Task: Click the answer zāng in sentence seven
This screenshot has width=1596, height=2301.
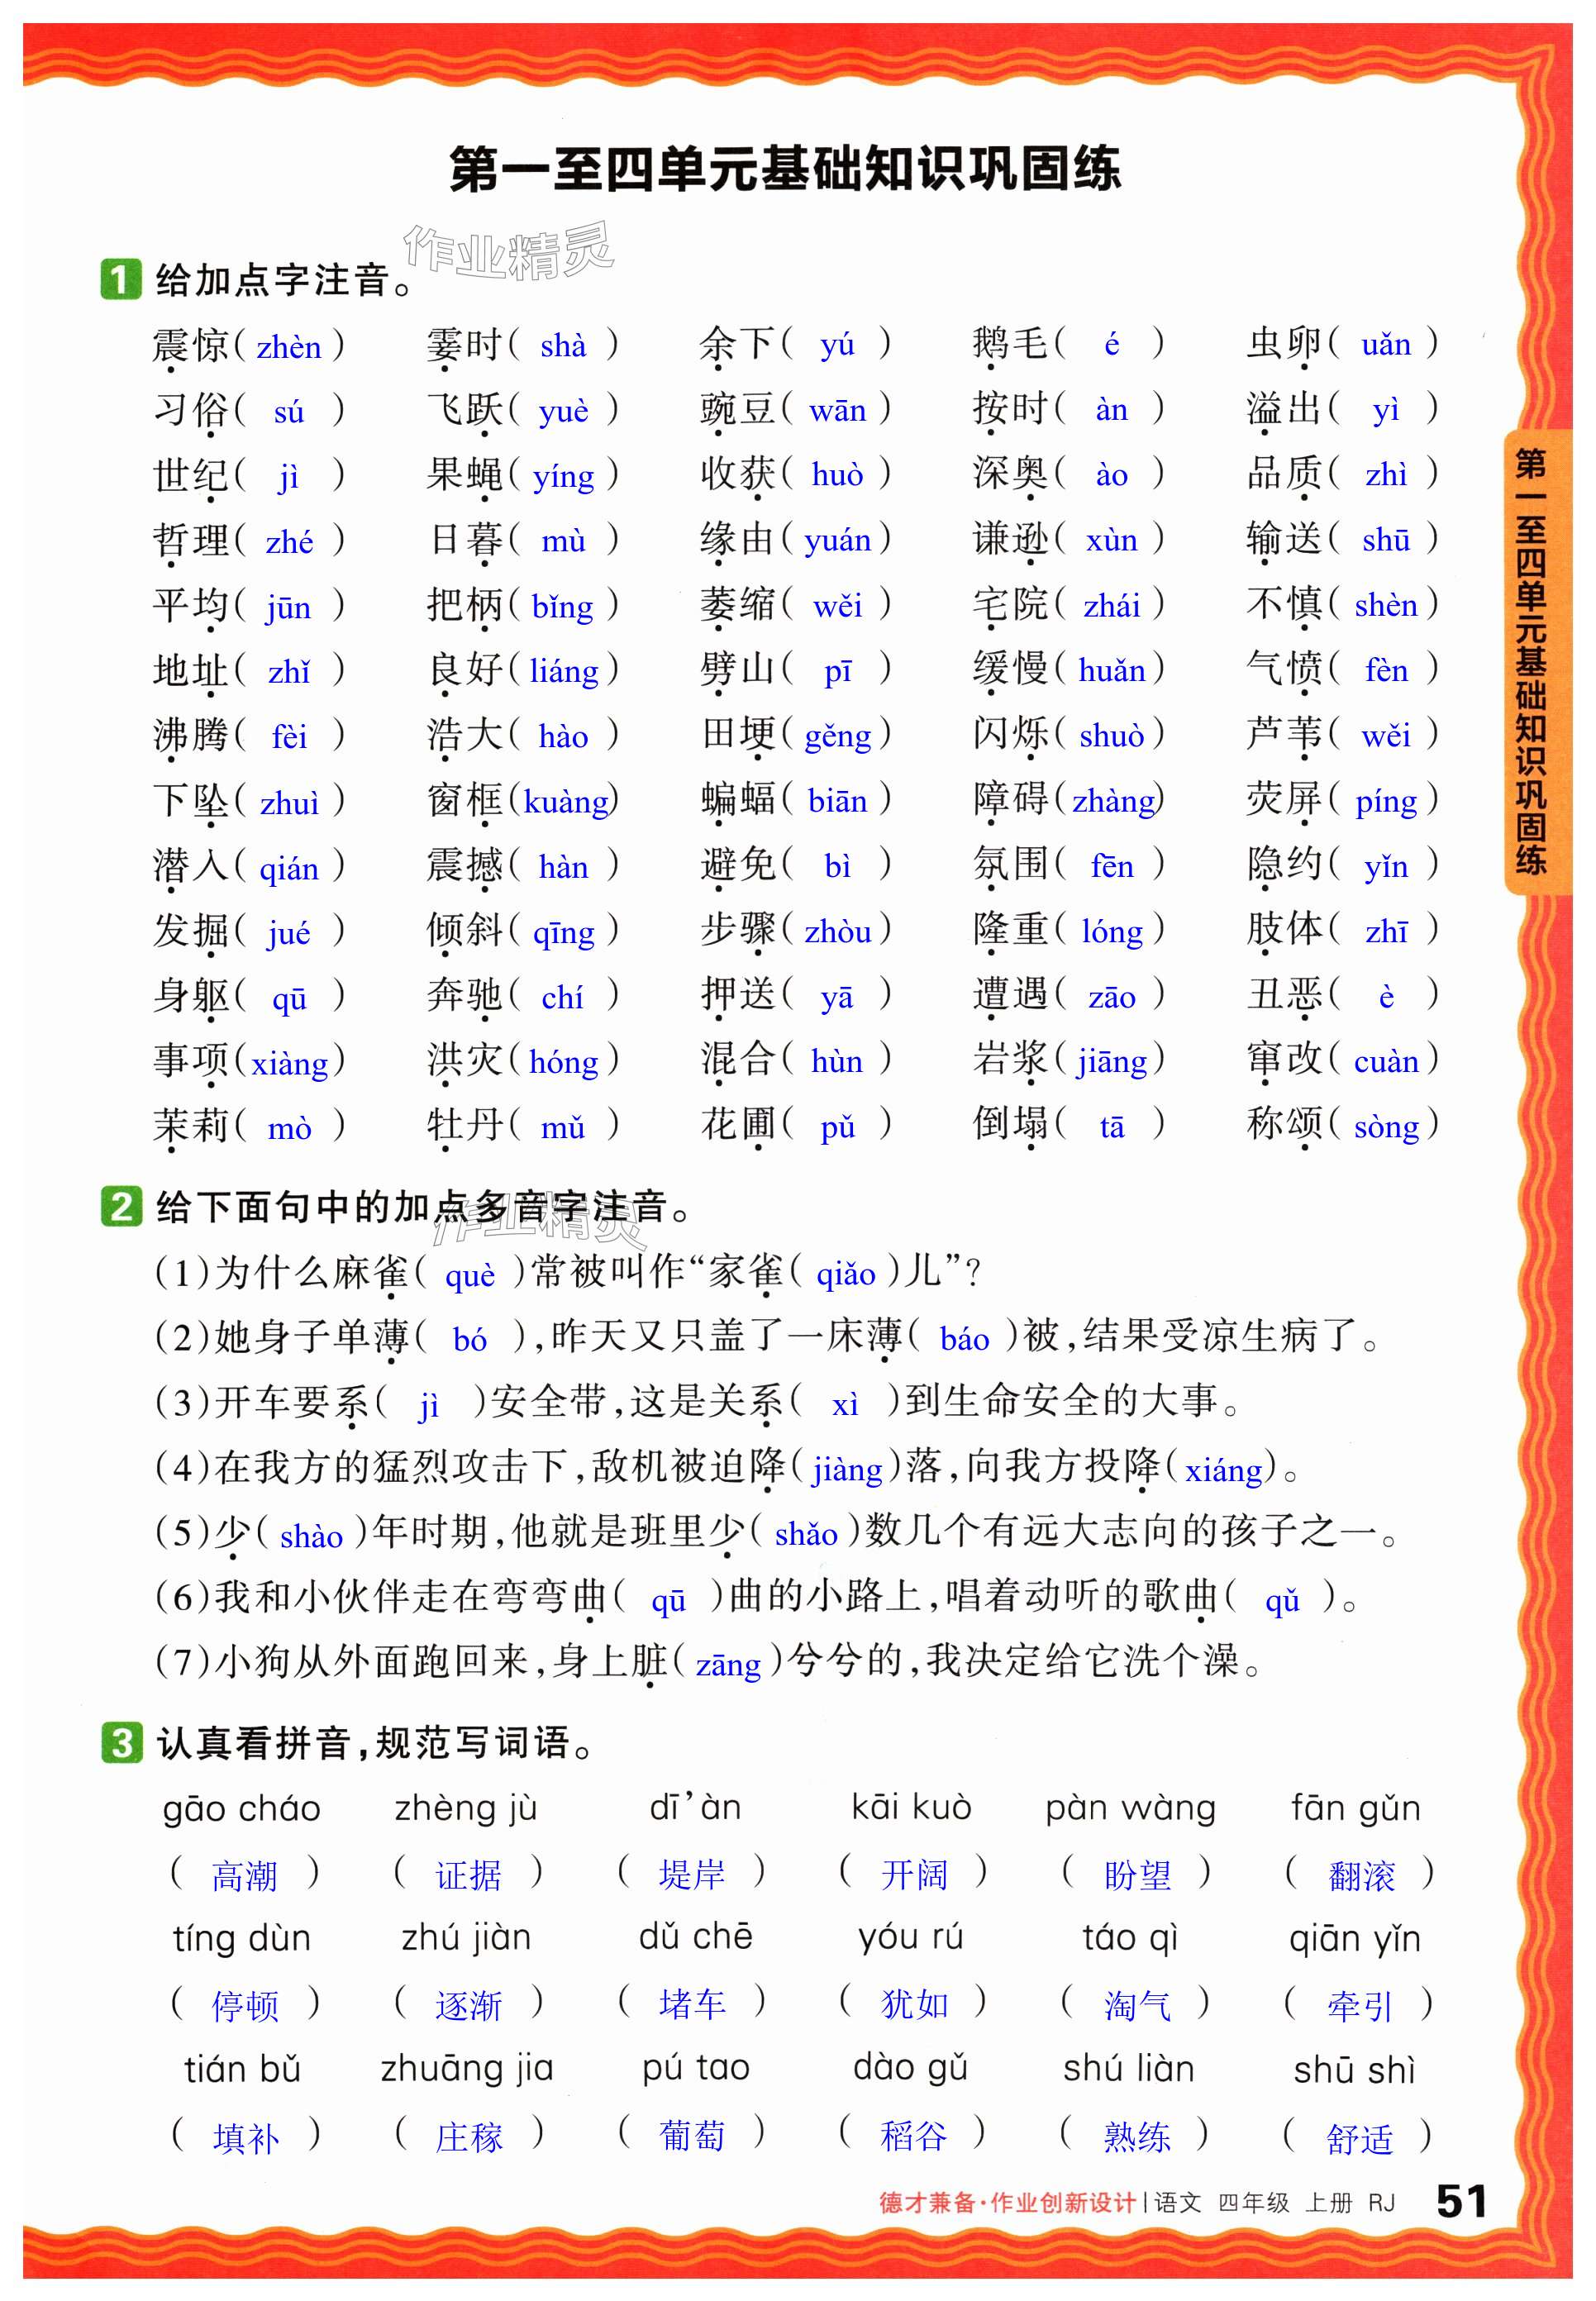Action: [728, 1665]
